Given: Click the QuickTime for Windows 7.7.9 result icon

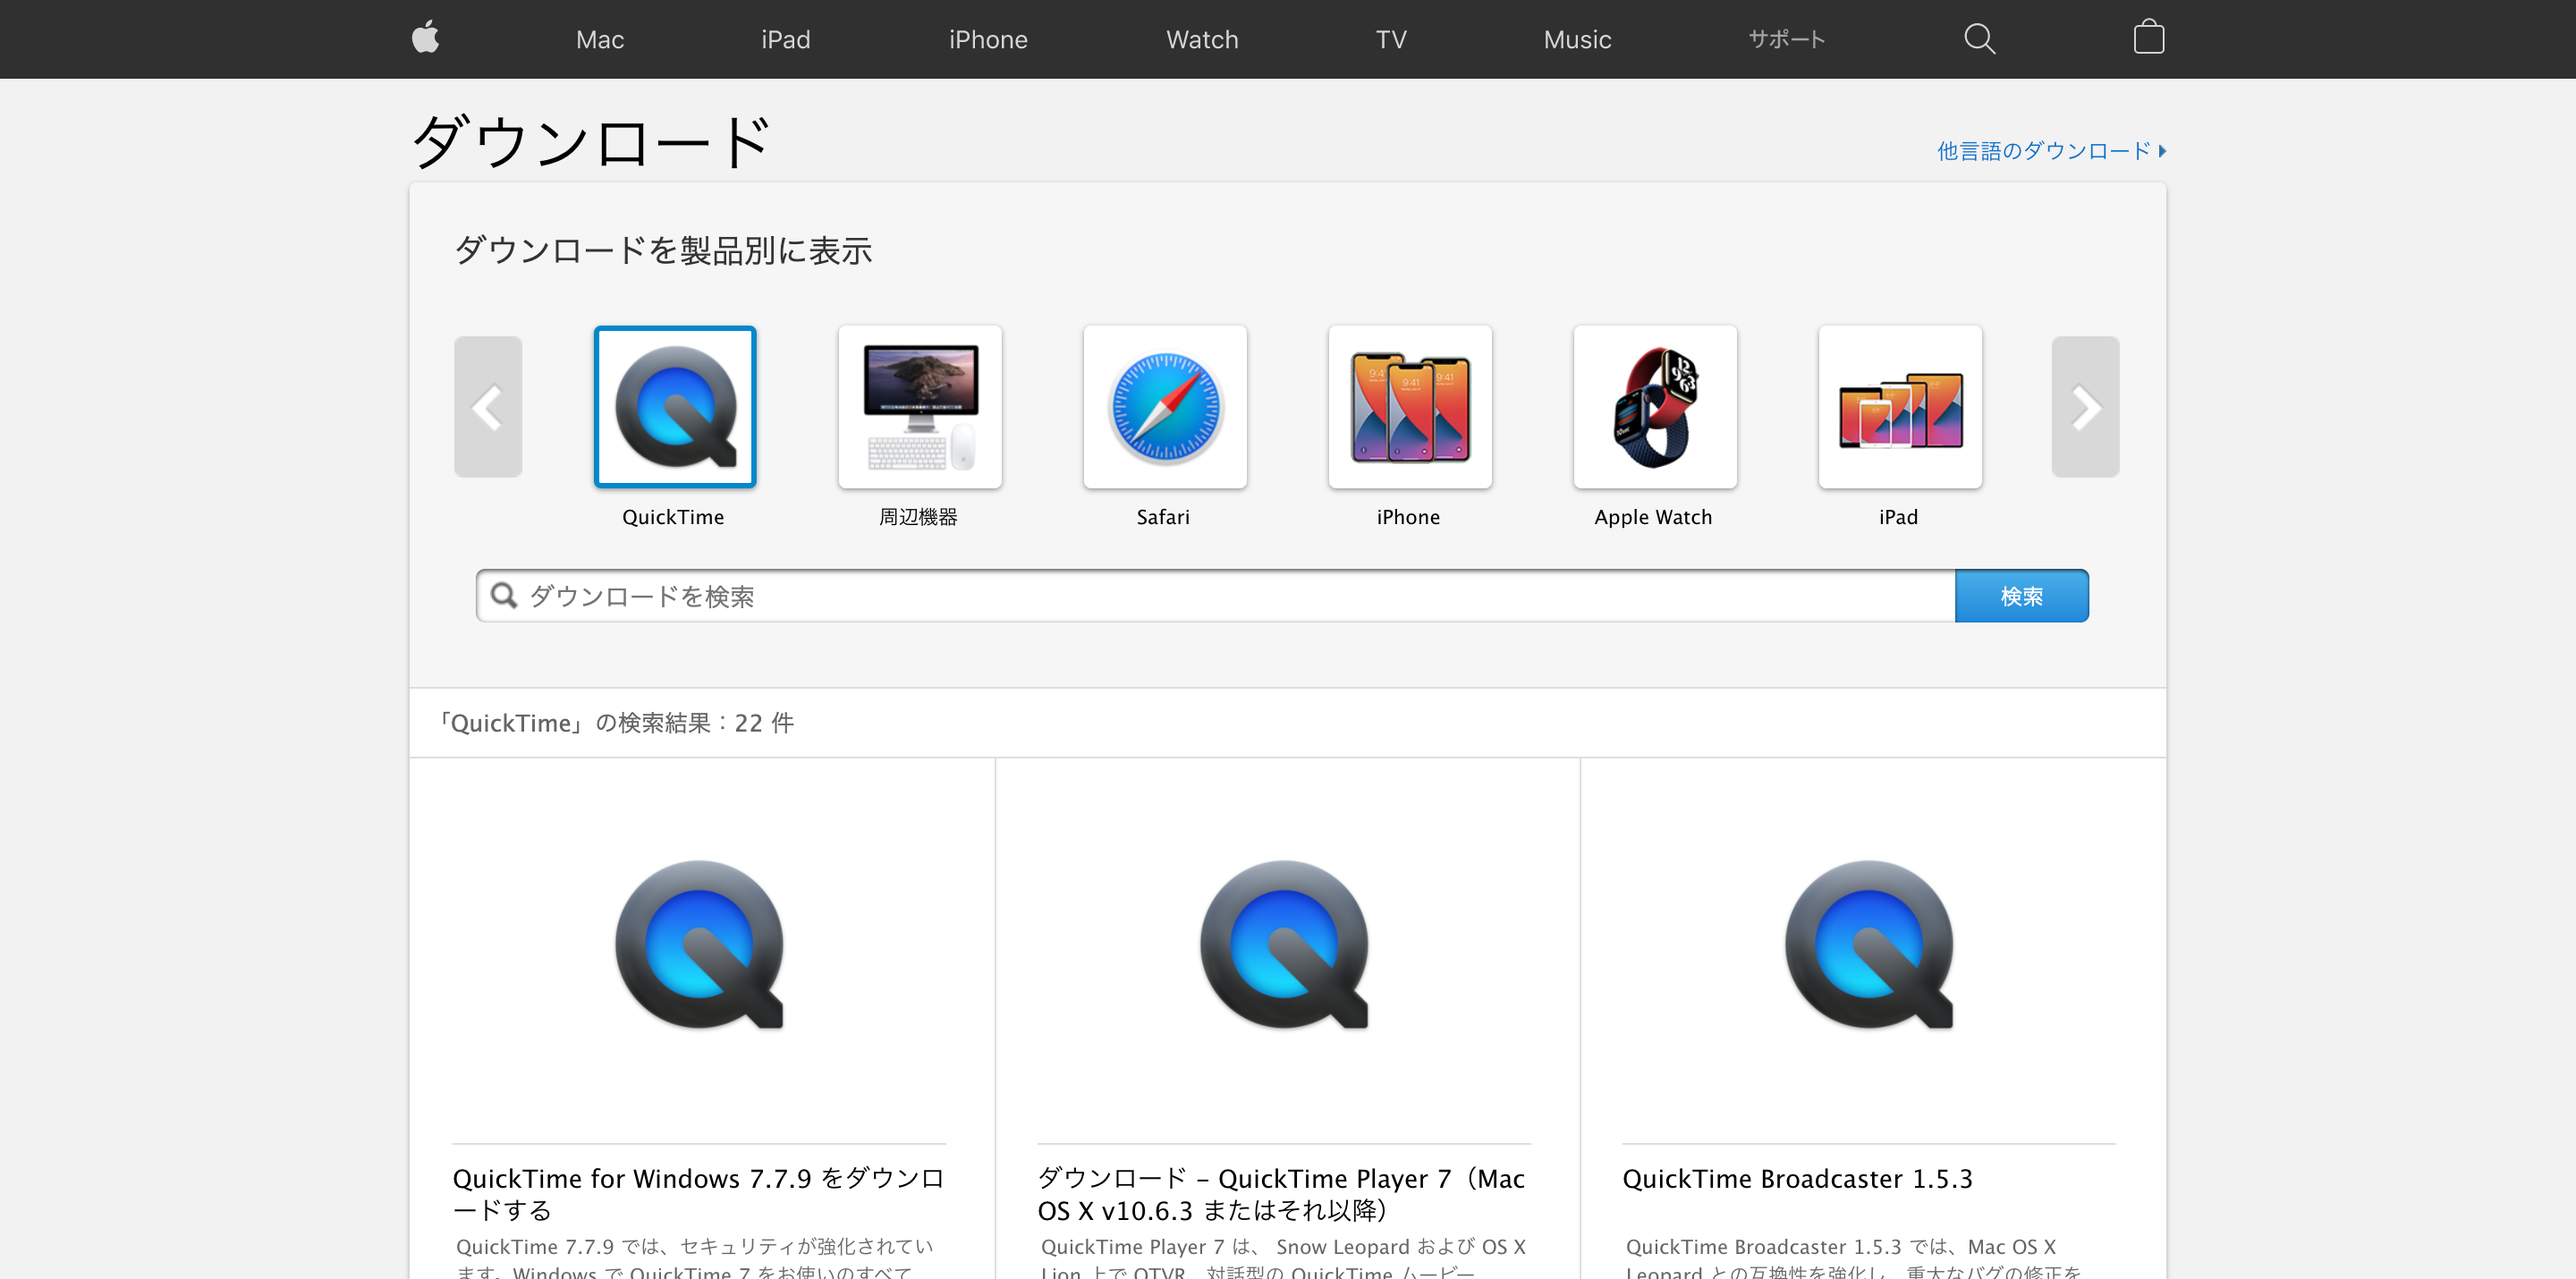Looking at the screenshot, I should tap(699, 944).
